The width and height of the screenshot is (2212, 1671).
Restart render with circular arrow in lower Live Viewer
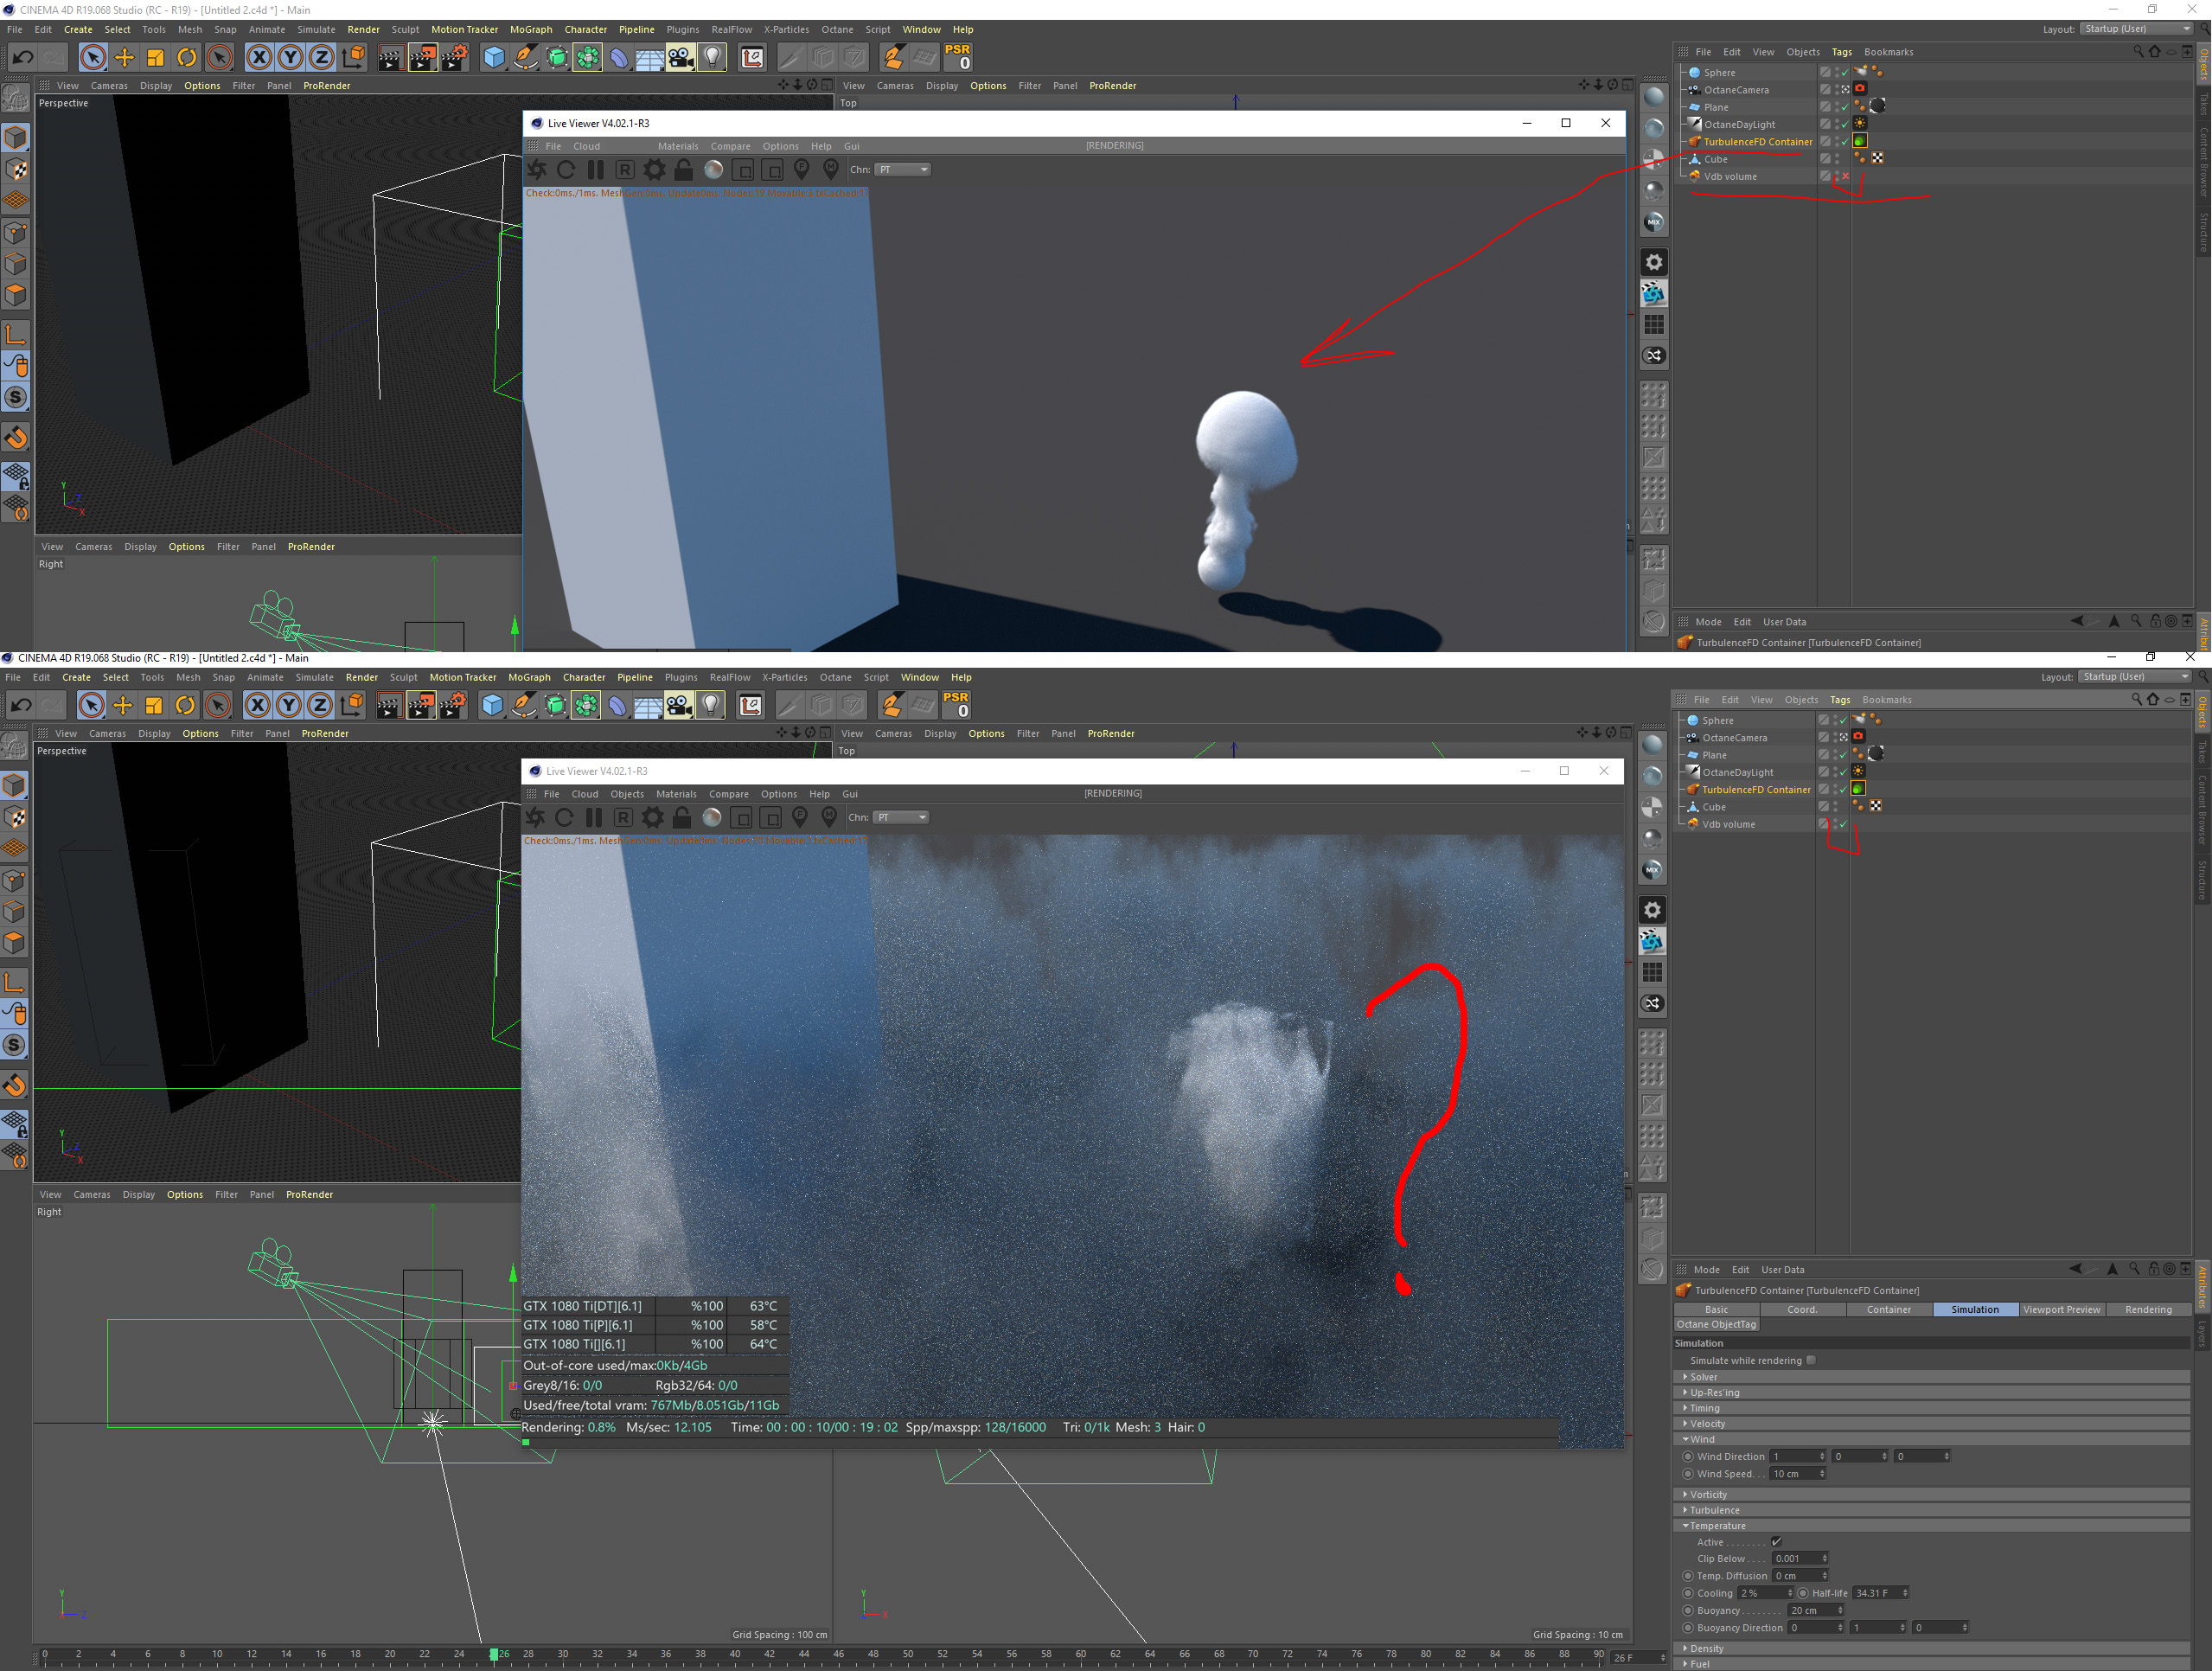564,817
